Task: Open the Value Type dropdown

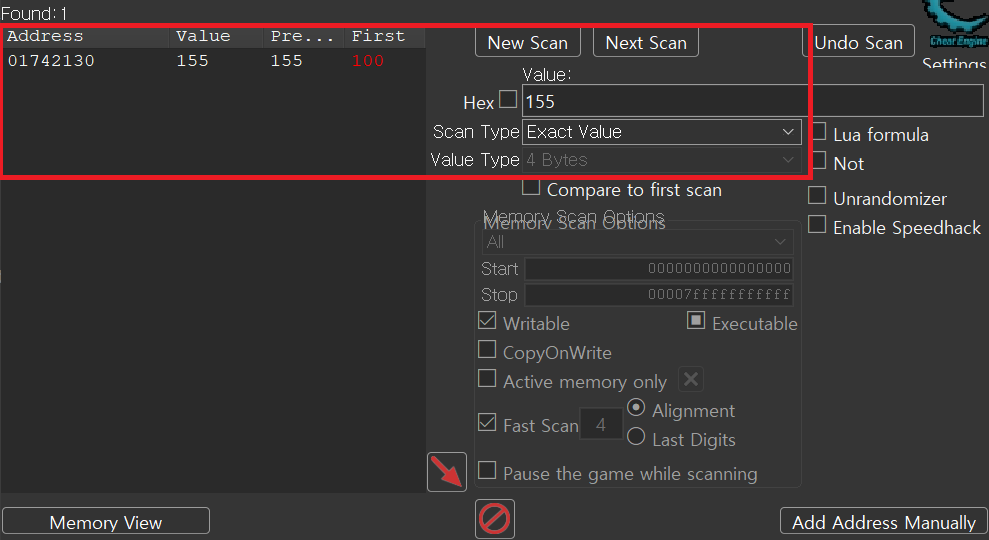Action: pyautogui.click(x=661, y=160)
